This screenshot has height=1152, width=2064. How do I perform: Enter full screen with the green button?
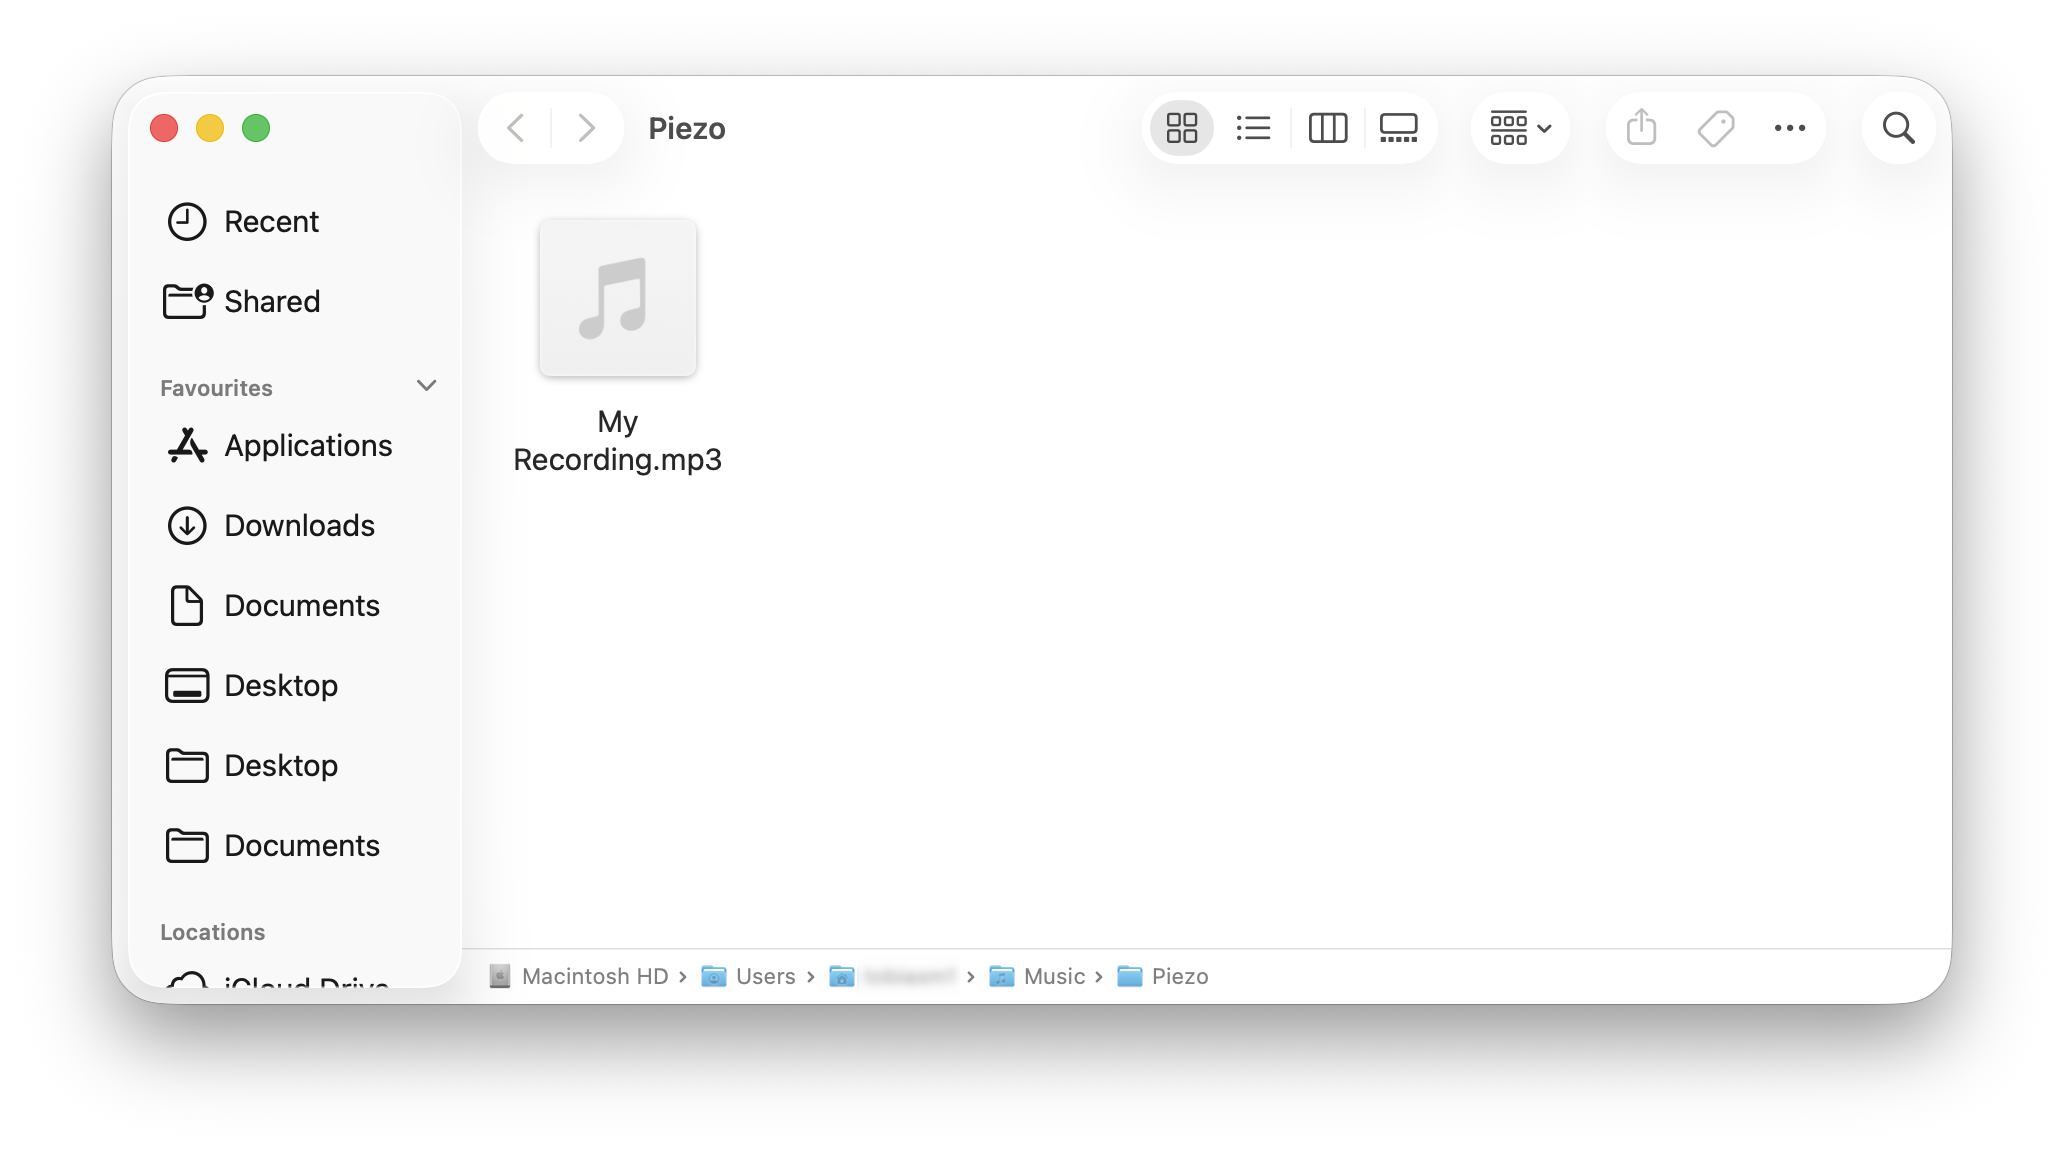click(256, 128)
